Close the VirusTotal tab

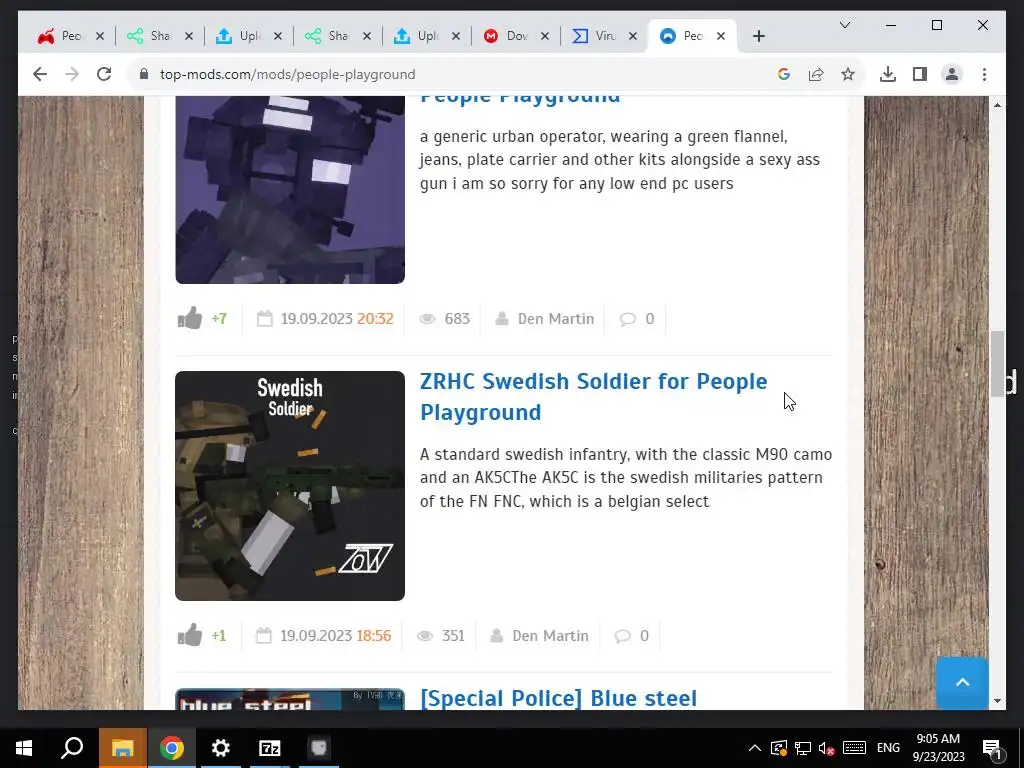633,36
